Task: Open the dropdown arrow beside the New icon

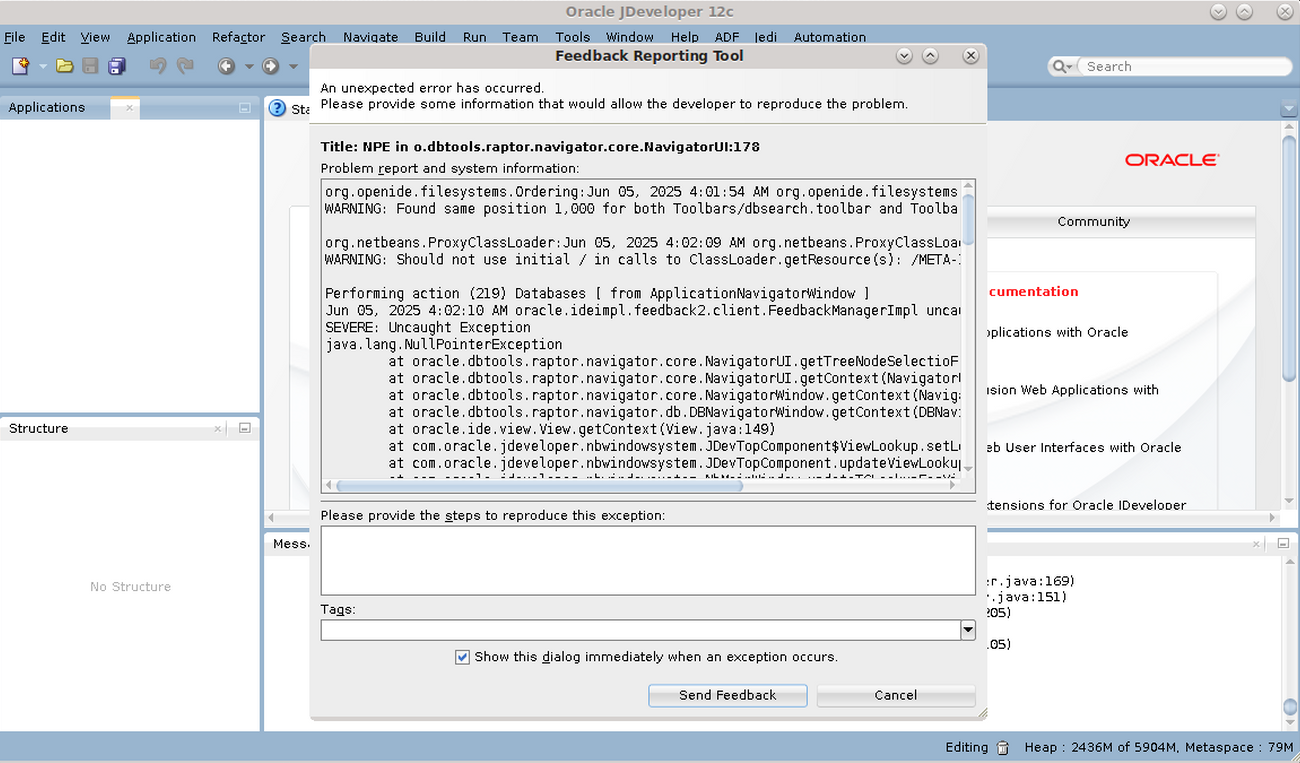Action: click(43, 66)
